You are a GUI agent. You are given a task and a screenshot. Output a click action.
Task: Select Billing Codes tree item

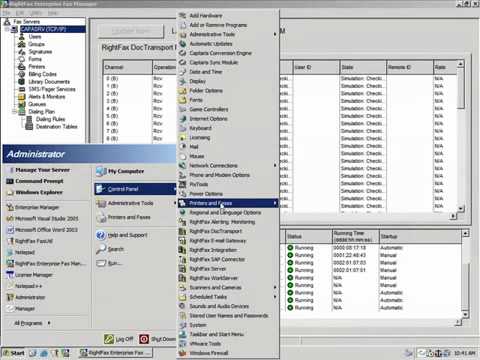42,74
